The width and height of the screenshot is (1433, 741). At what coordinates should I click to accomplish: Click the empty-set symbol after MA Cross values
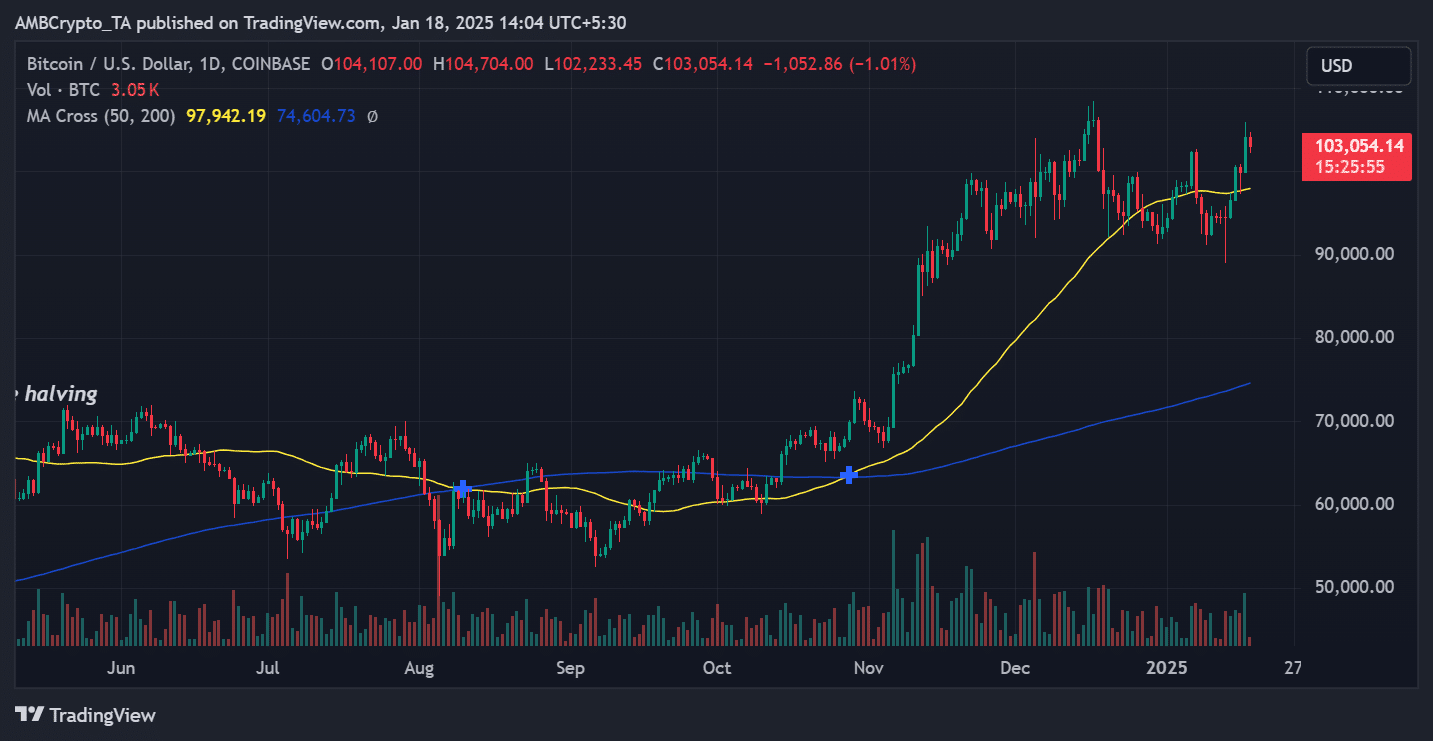(x=372, y=116)
